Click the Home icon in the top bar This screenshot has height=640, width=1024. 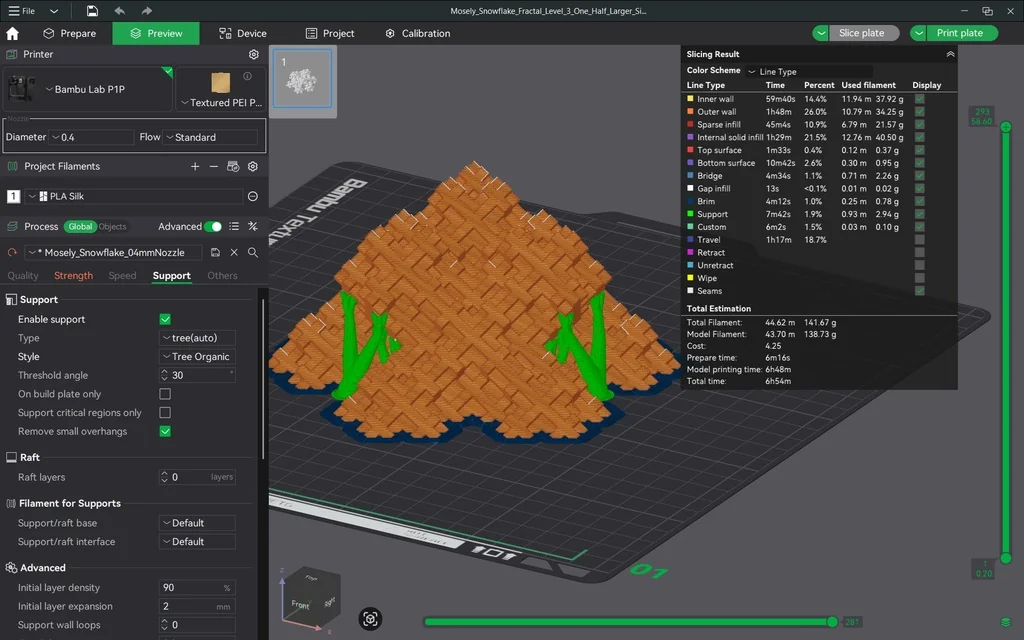(12, 33)
